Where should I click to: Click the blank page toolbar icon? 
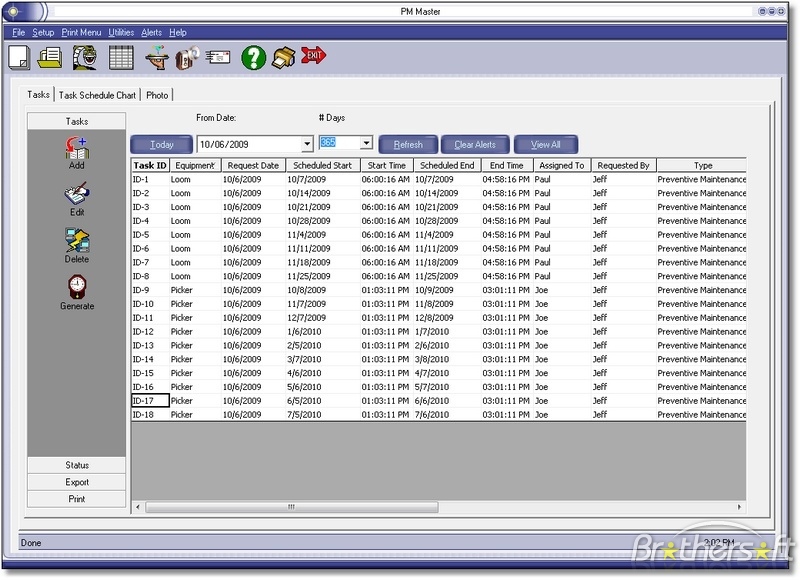tap(19, 57)
